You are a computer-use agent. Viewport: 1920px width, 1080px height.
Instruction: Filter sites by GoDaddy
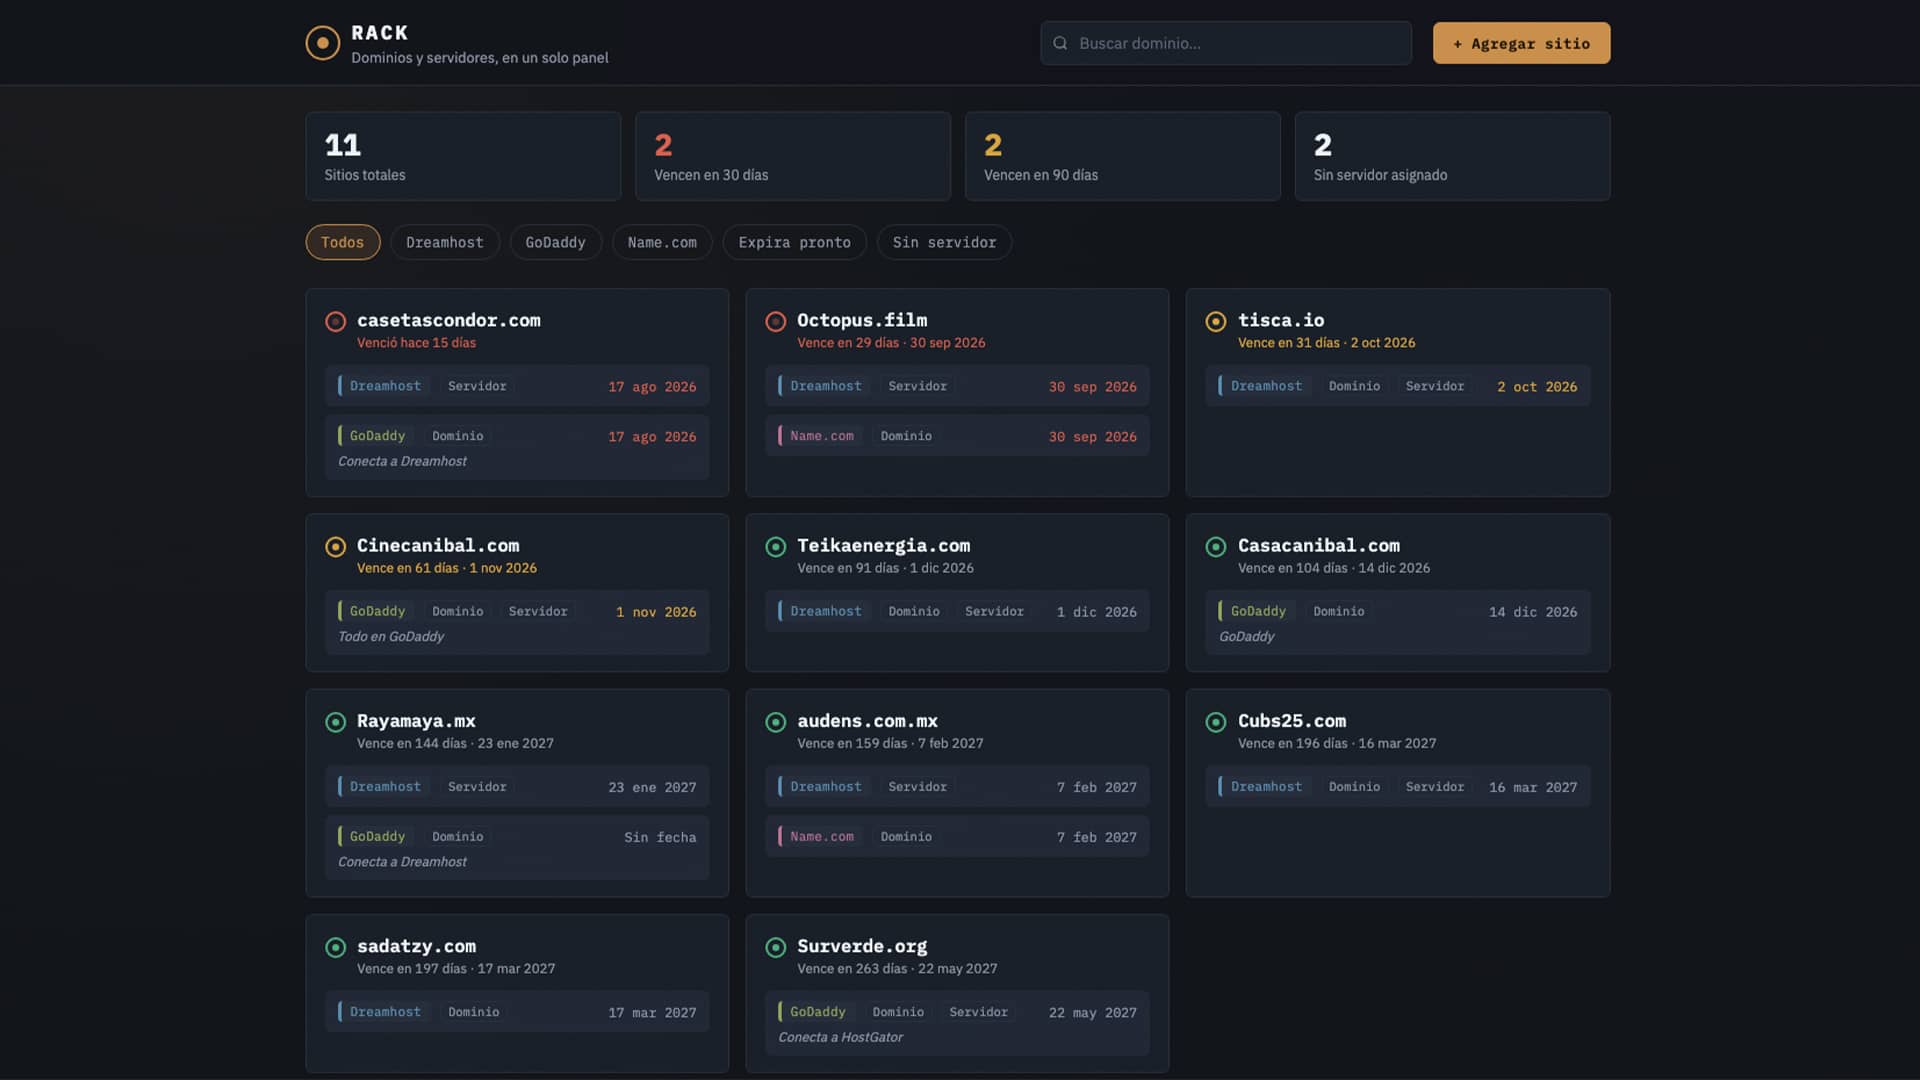click(x=556, y=242)
